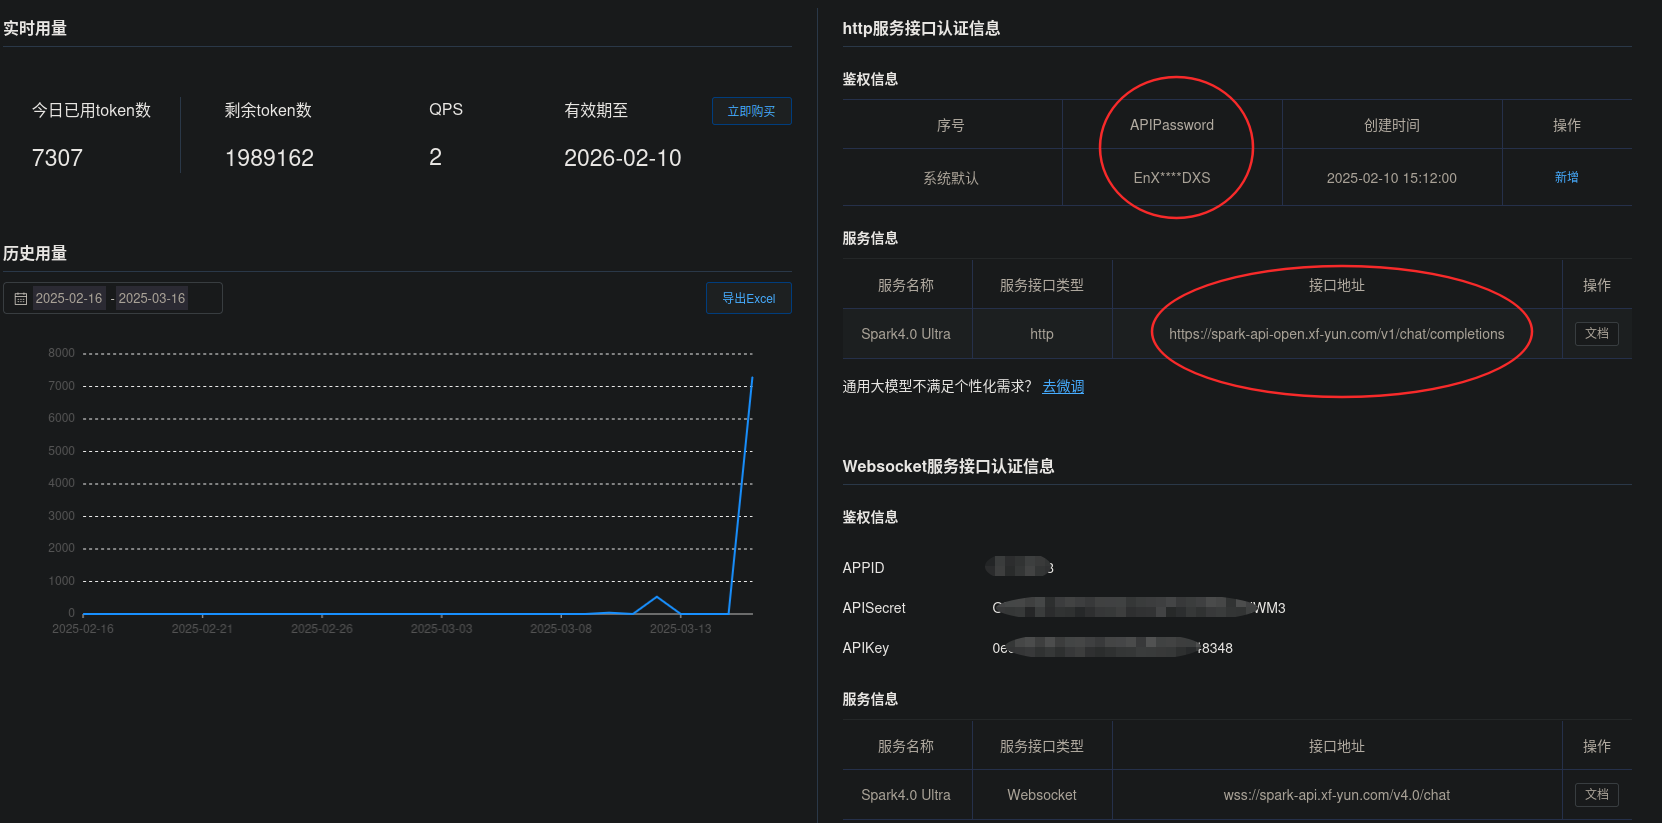This screenshot has width=1662, height=823.
Task: Export usage history with 导出Excel
Action: 748,298
